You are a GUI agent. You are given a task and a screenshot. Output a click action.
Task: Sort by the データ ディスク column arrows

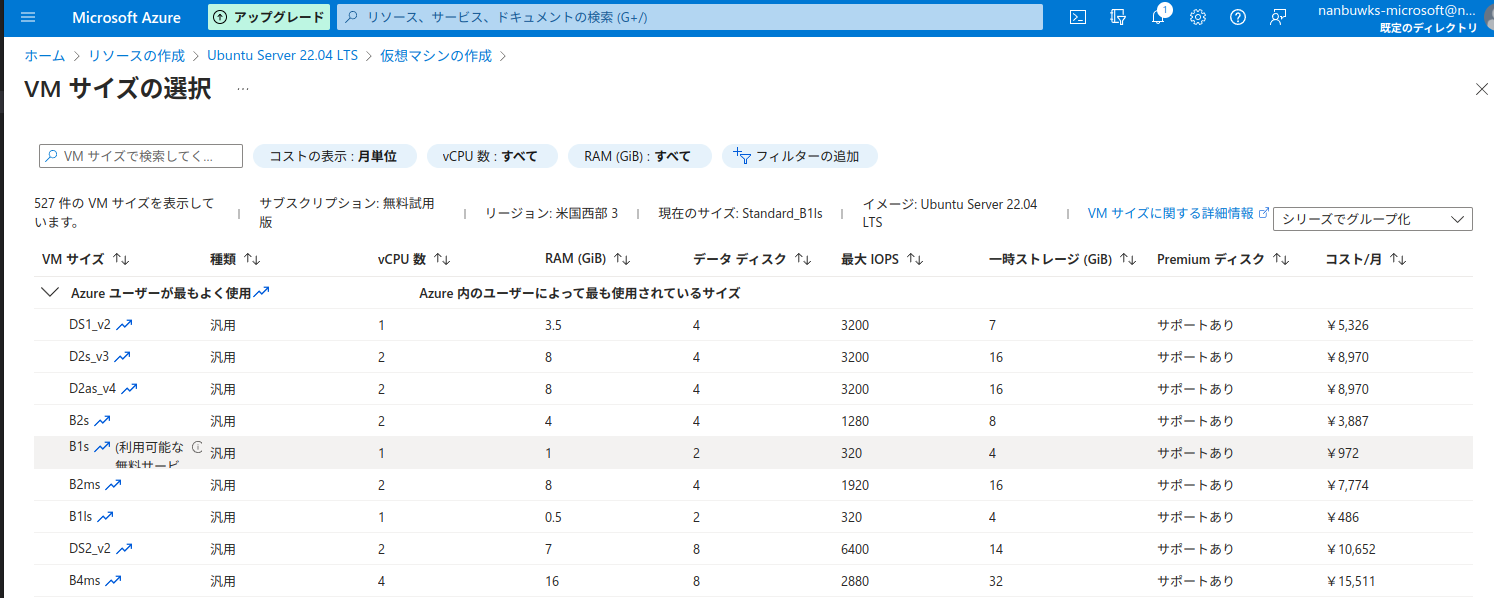(803, 259)
